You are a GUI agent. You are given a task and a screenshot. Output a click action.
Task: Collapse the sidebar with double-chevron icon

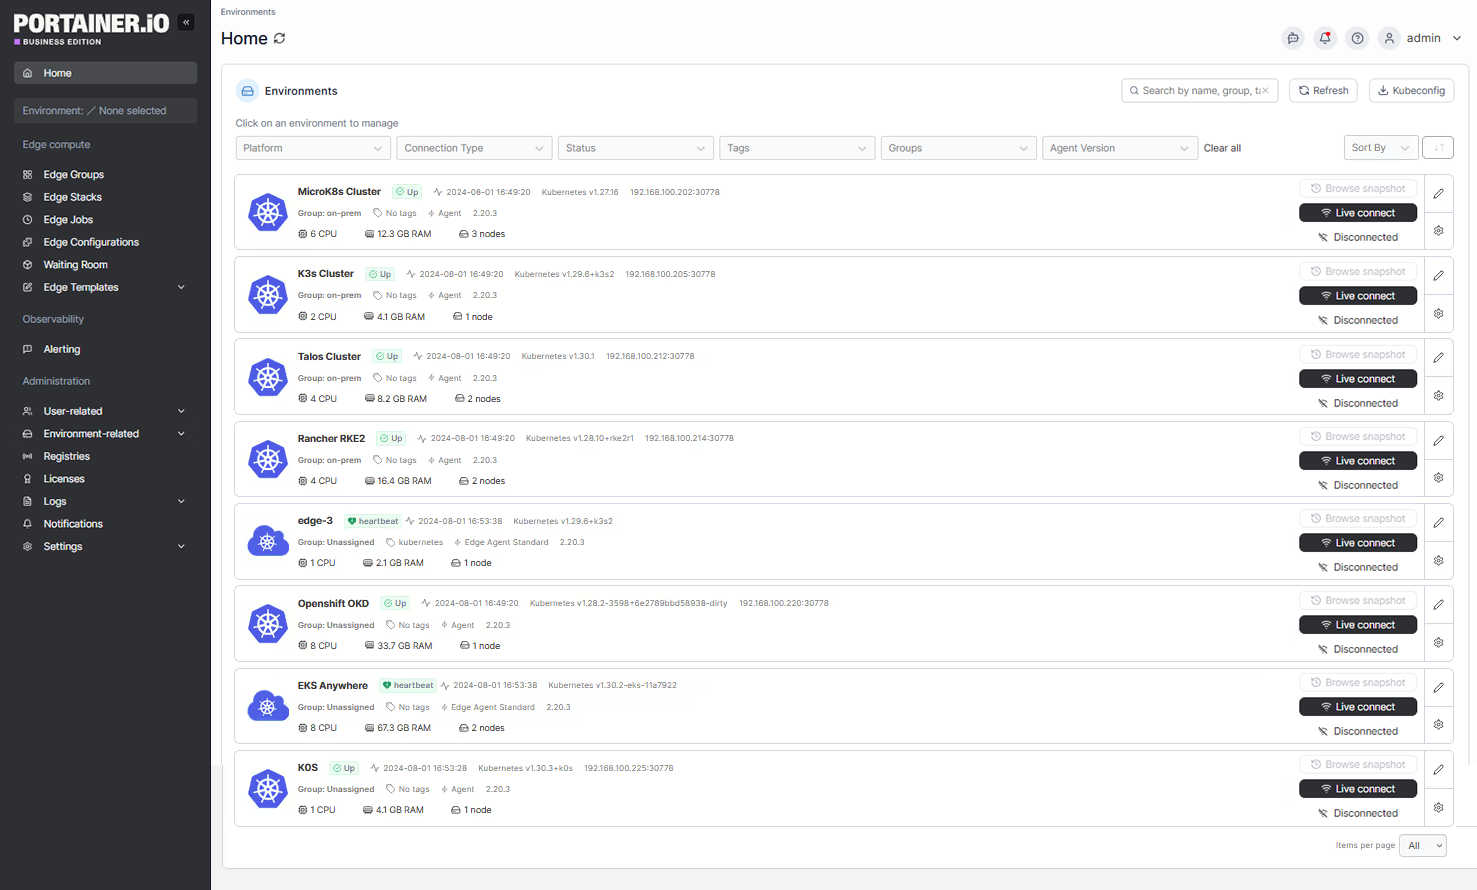pyautogui.click(x=186, y=22)
